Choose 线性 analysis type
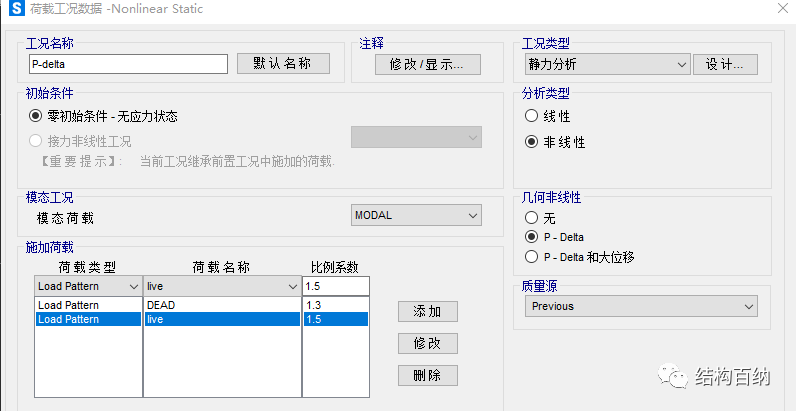Image resolution: width=796 pixels, height=411 pixels. (x=532, y=116)
